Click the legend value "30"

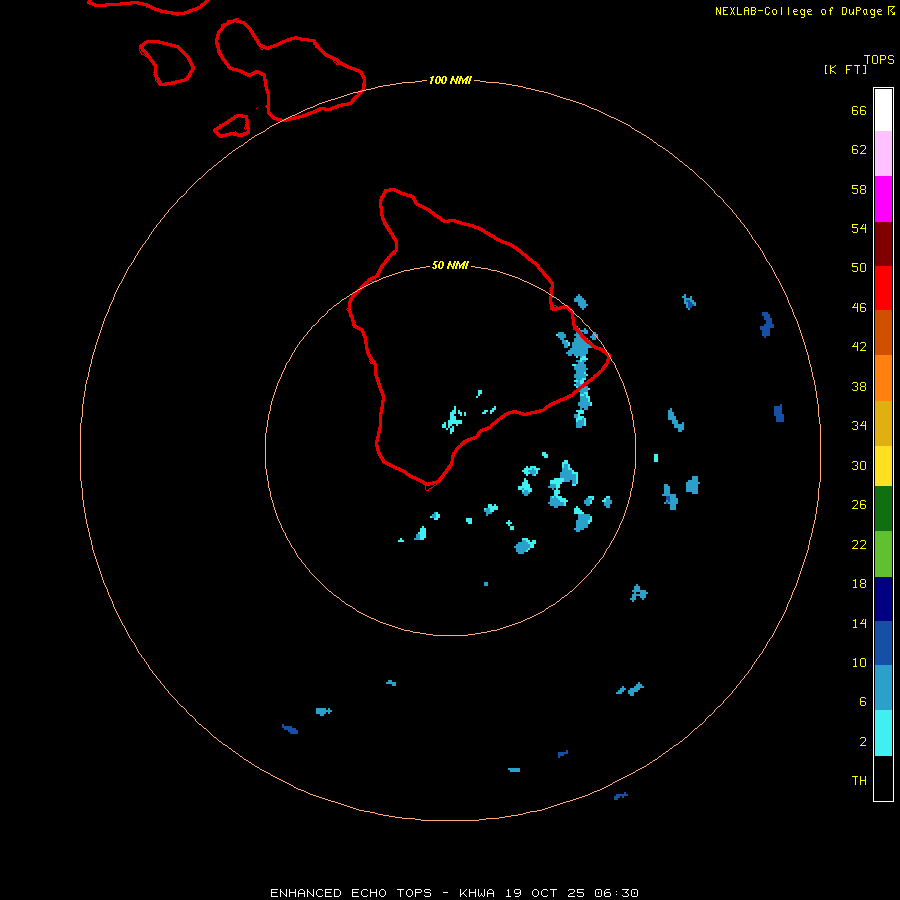point(859,465)
